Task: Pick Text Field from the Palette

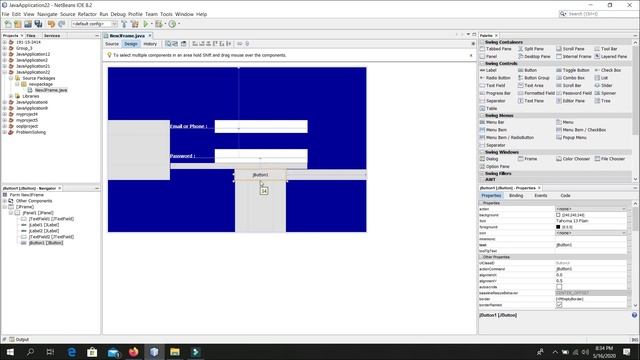Action: click(493, 85)
